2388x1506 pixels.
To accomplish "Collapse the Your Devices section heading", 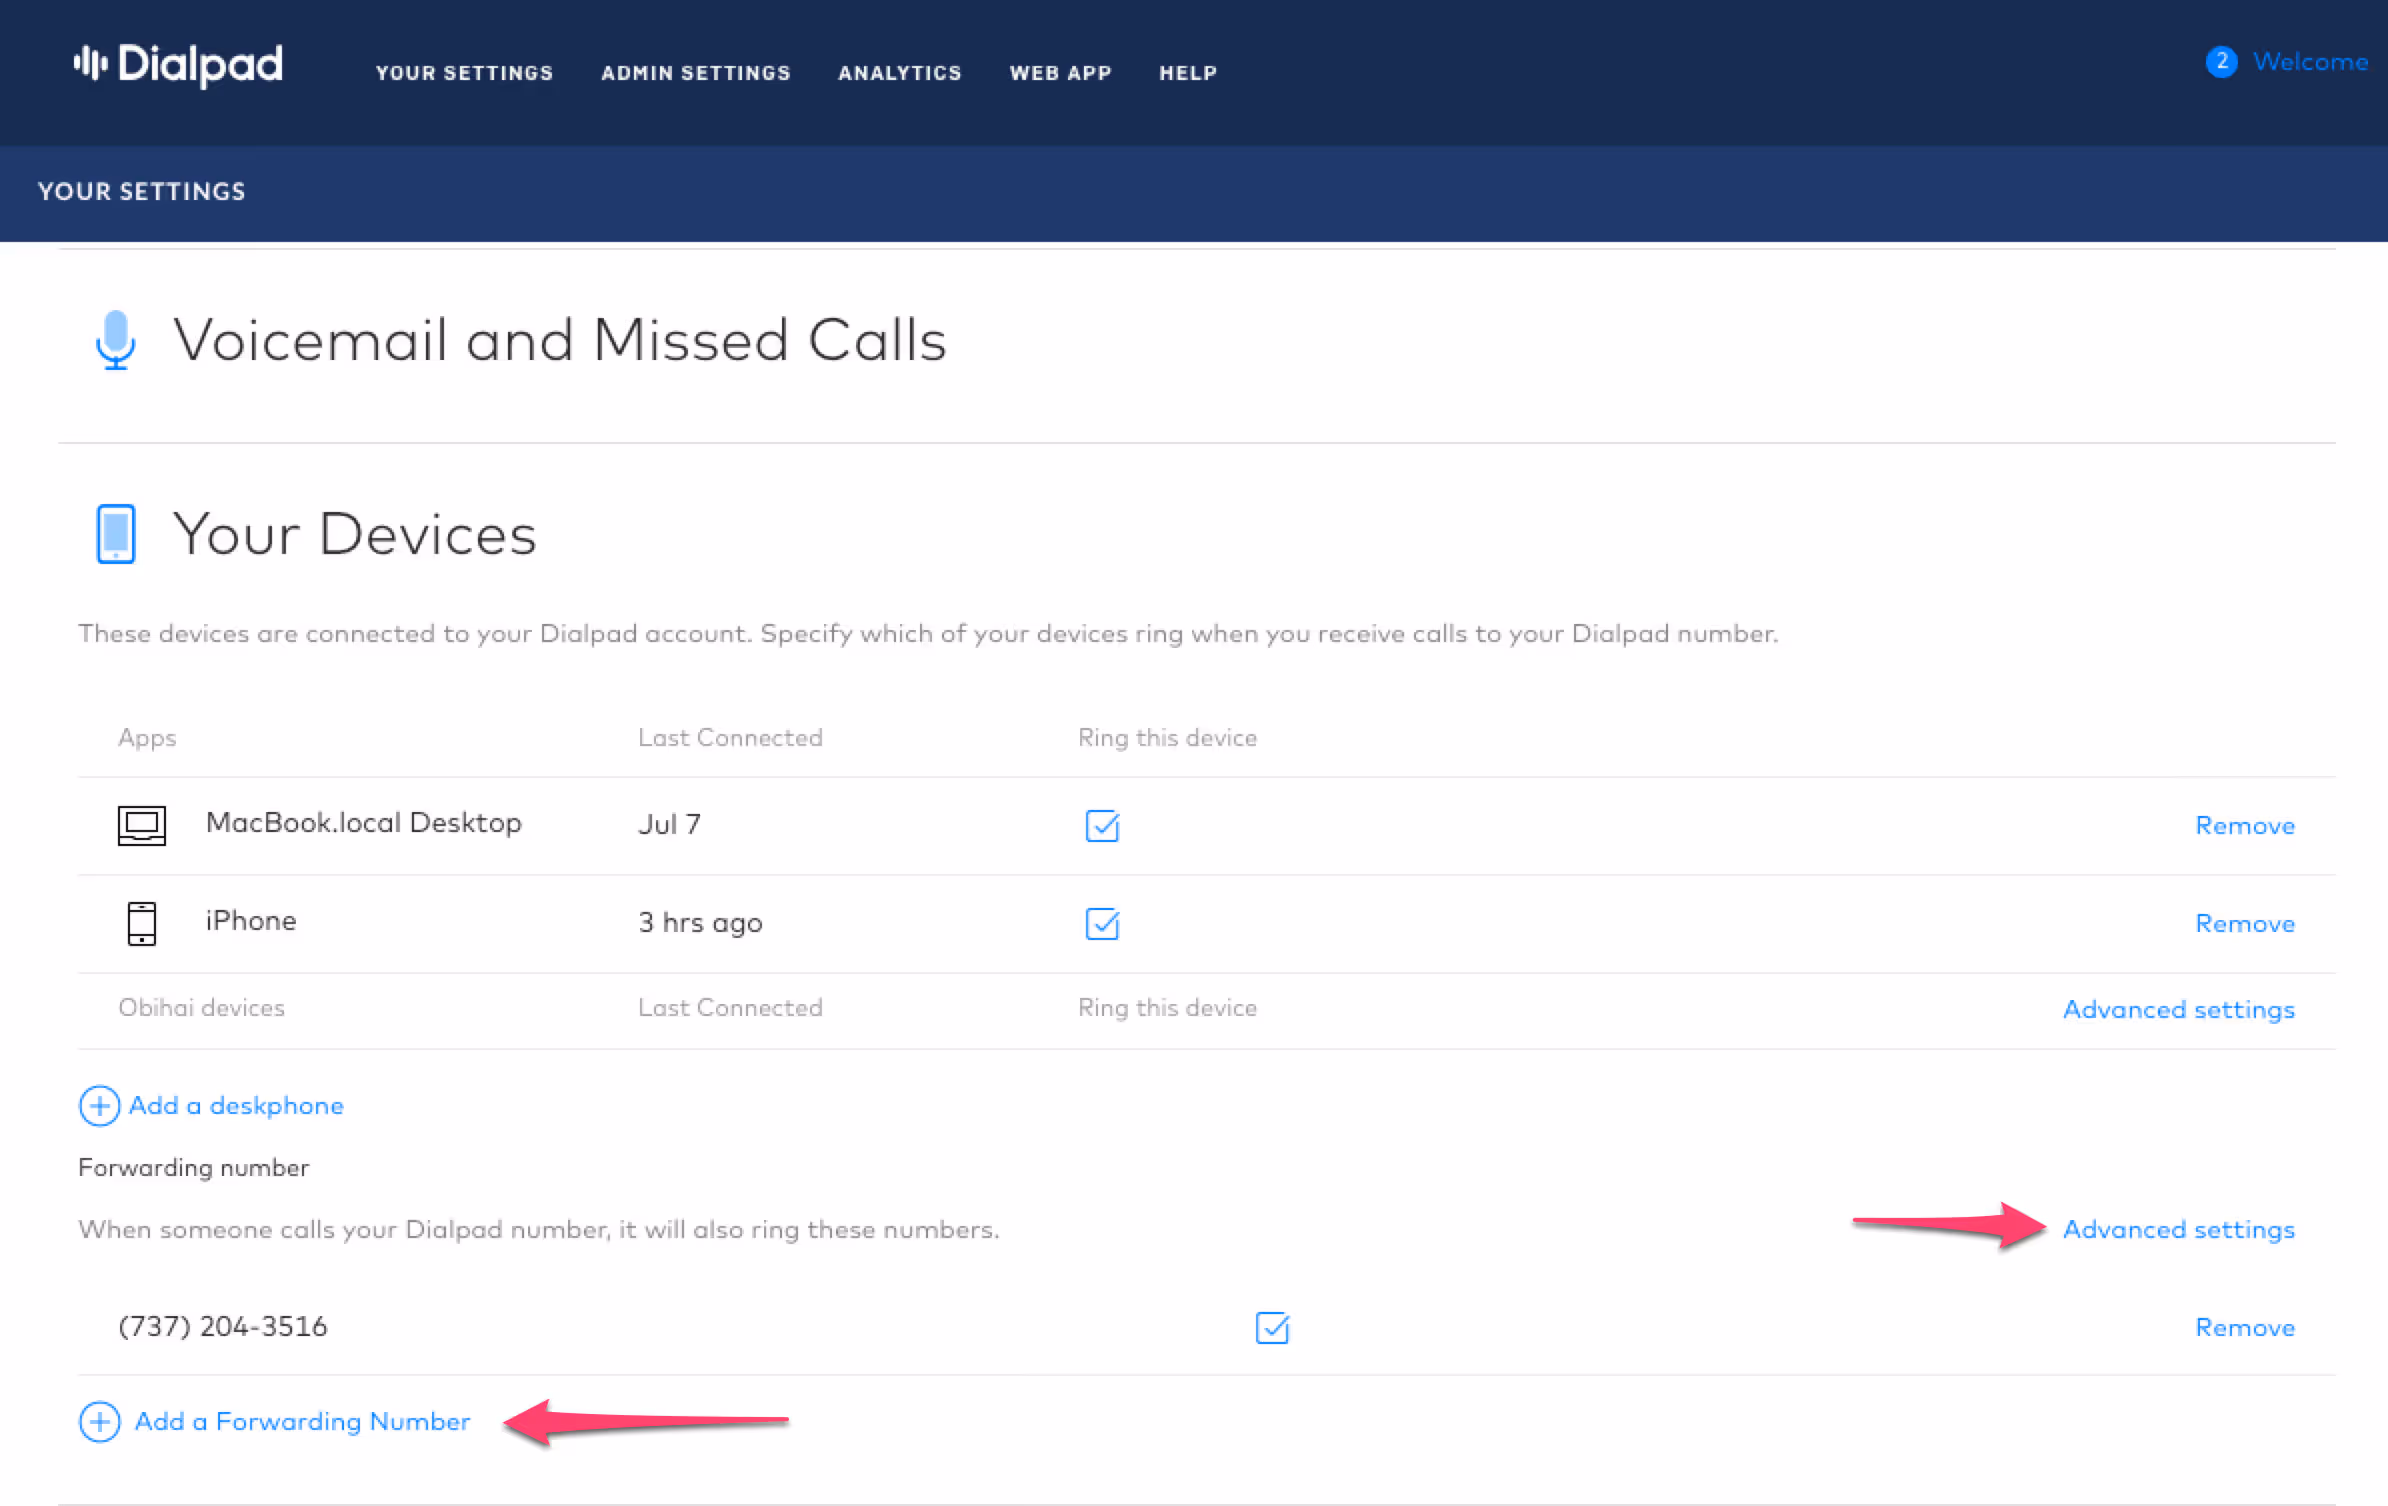I will click(x=355, y=534).
